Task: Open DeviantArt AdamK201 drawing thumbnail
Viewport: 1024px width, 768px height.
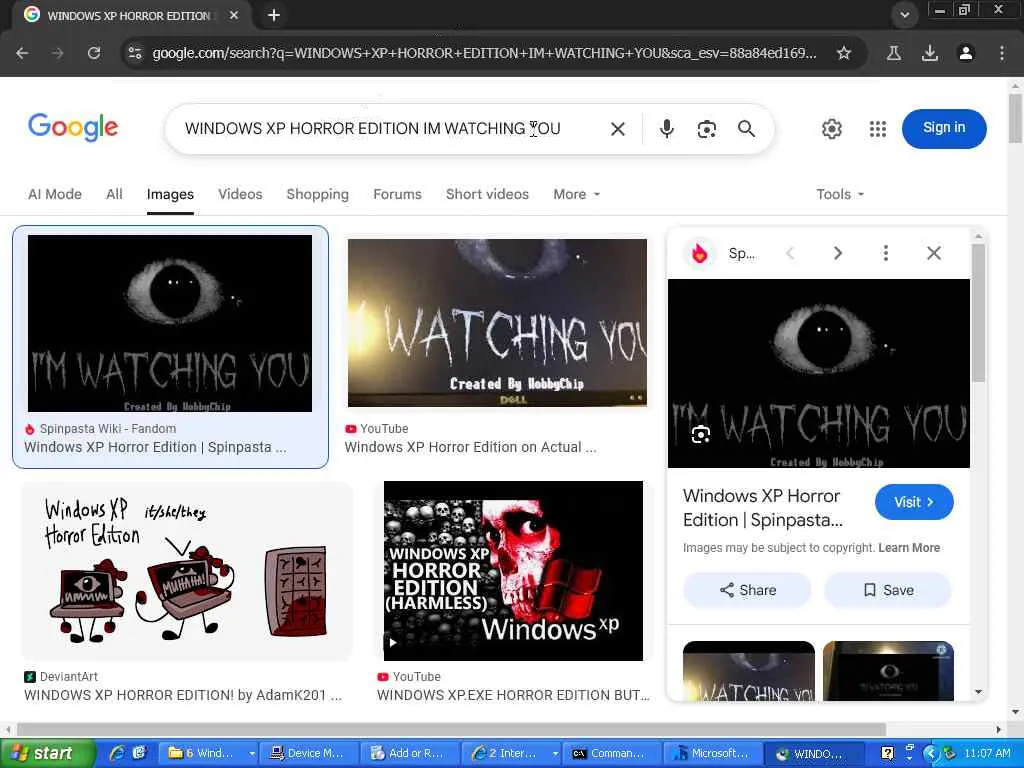Action: point(187,571)
